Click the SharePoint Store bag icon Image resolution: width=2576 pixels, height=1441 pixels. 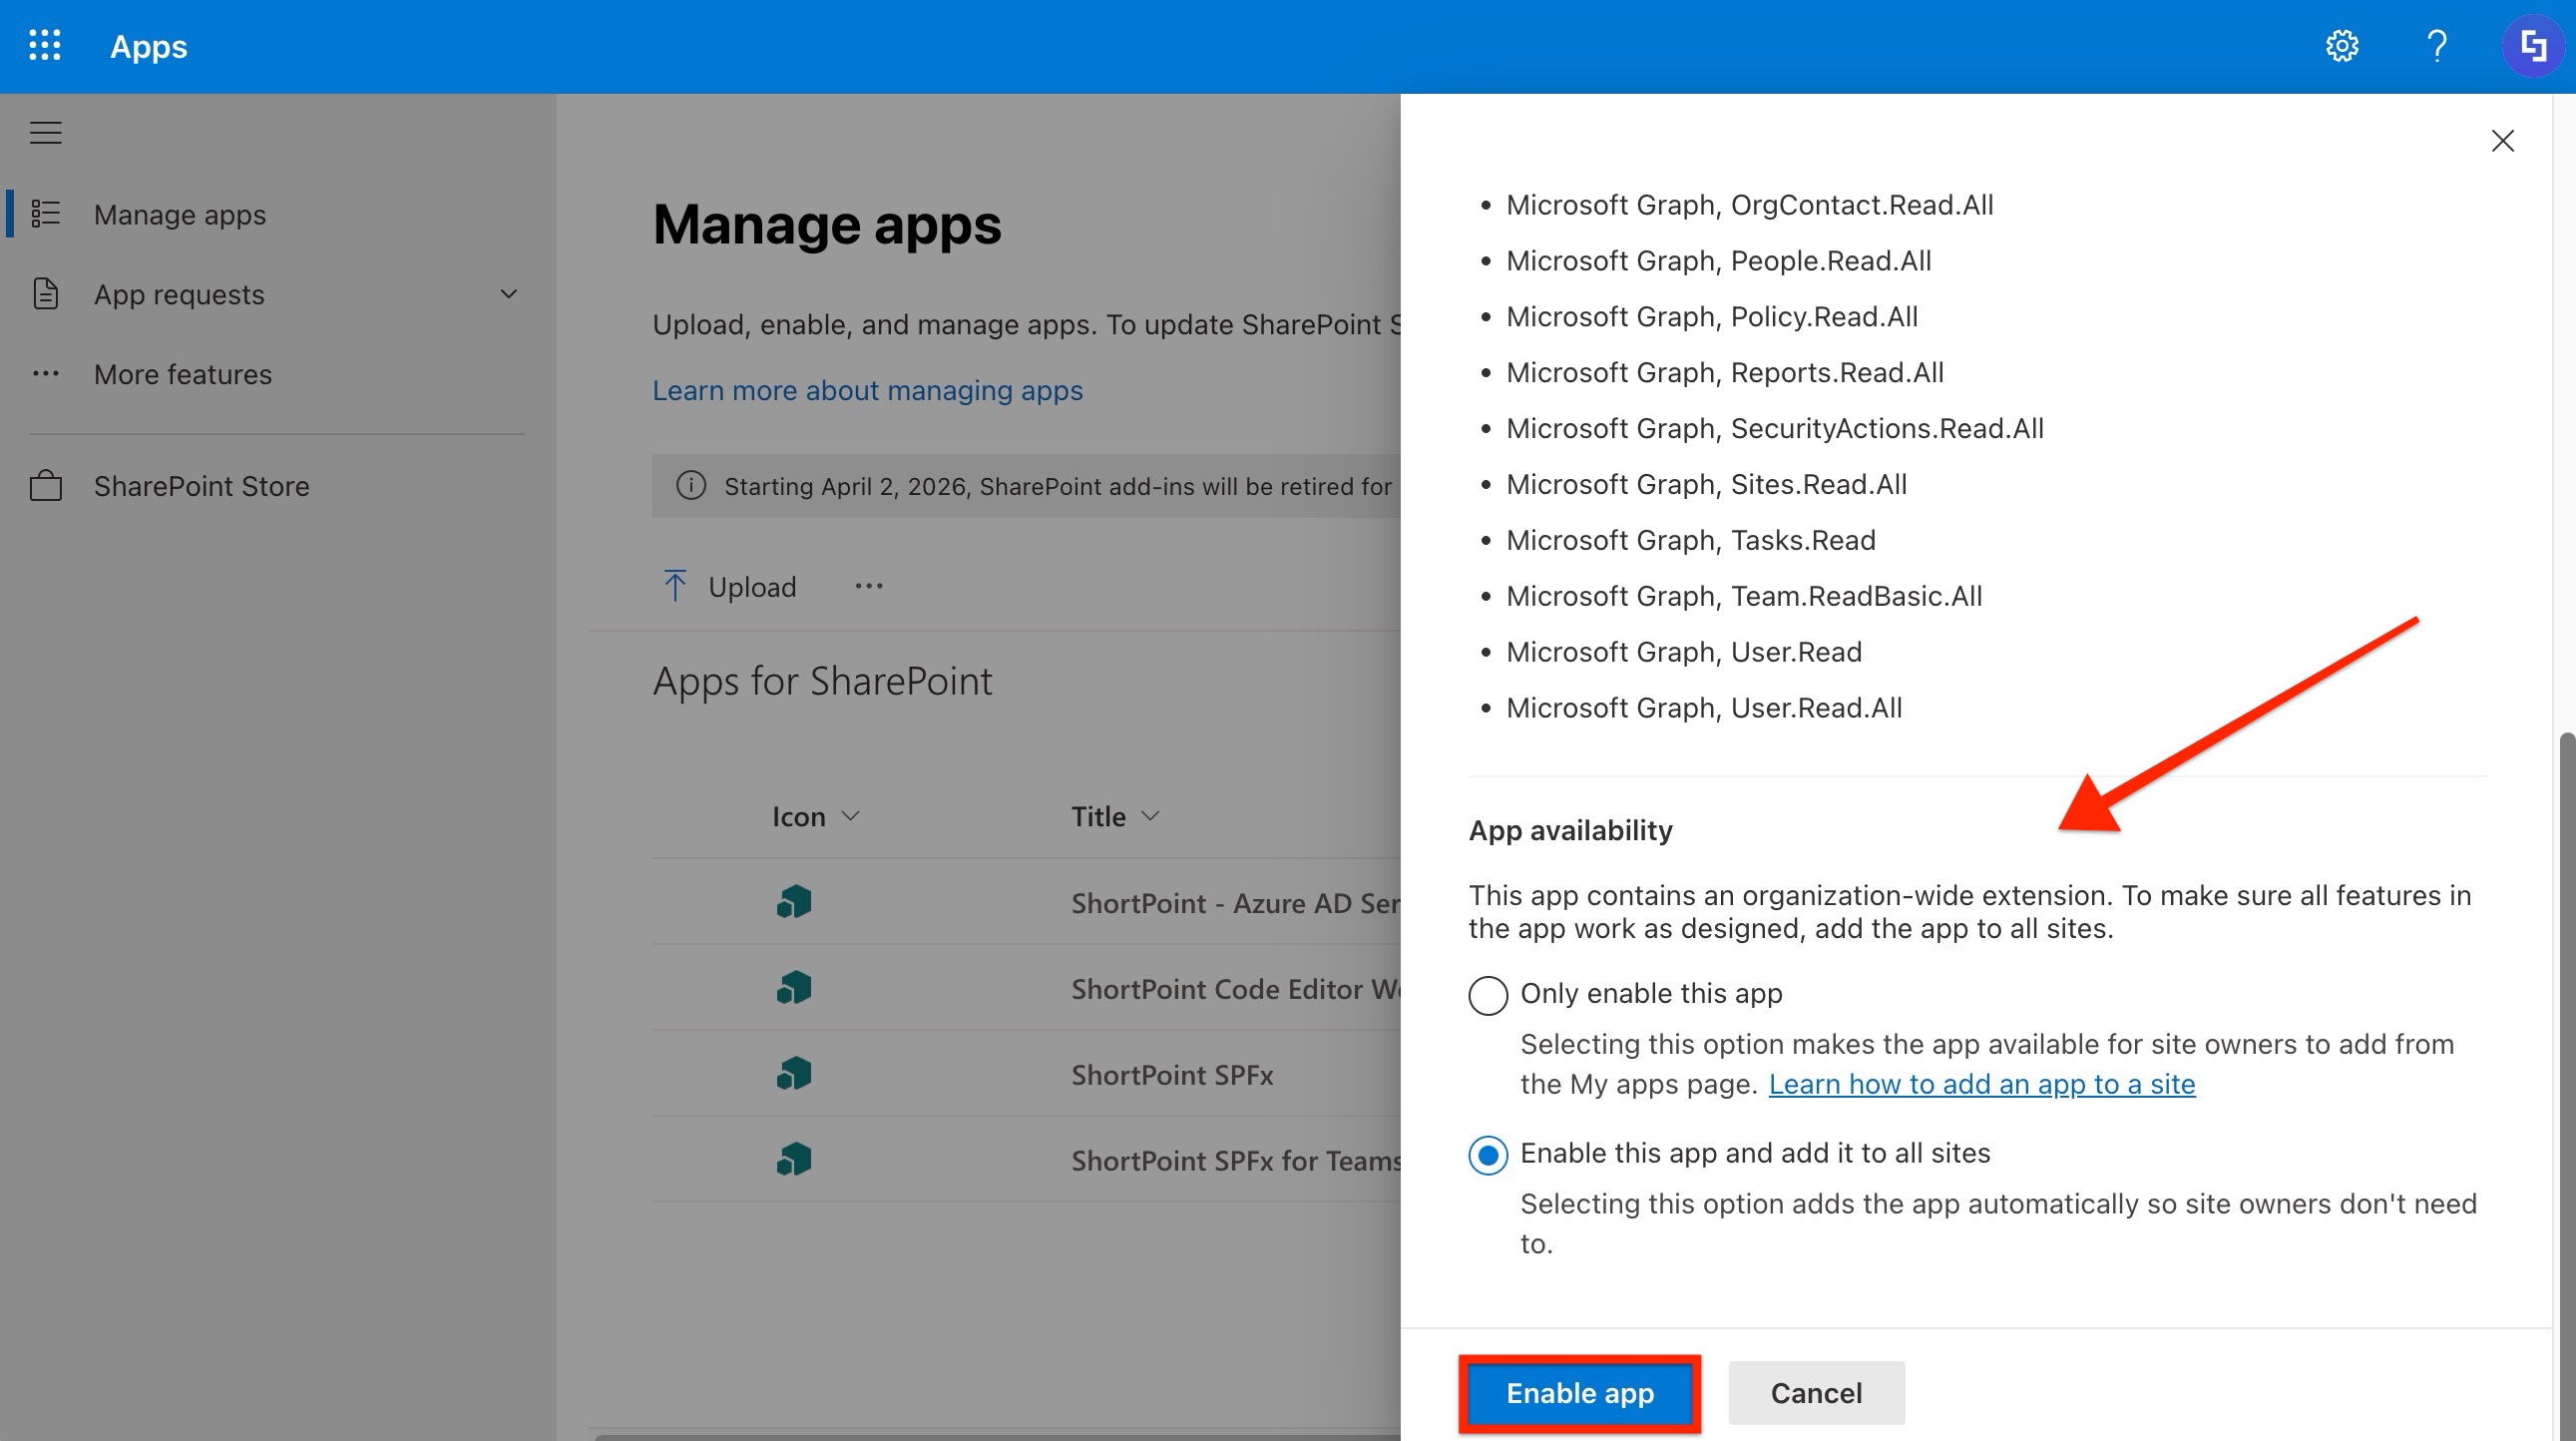pyautogui.click(x=46, y=486)
